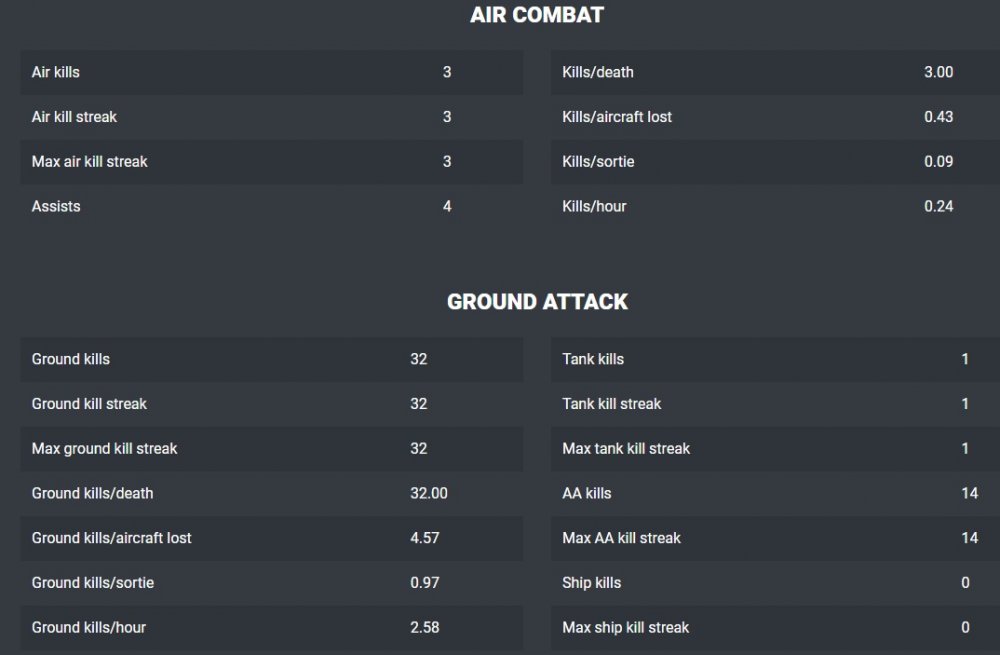Click the GROUND ATTACK section heading
This screenshot has height=655, width=1000.
click(x=537, y=302)
